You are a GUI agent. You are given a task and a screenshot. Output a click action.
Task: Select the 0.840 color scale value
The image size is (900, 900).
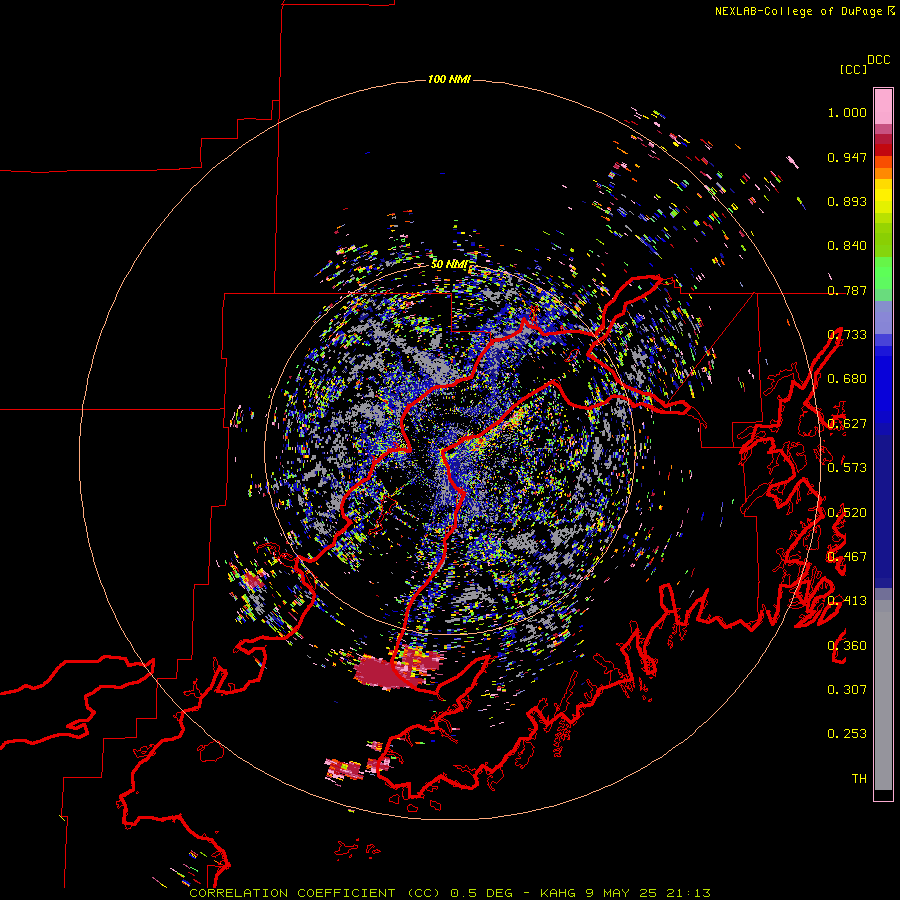tap(847, 246)
